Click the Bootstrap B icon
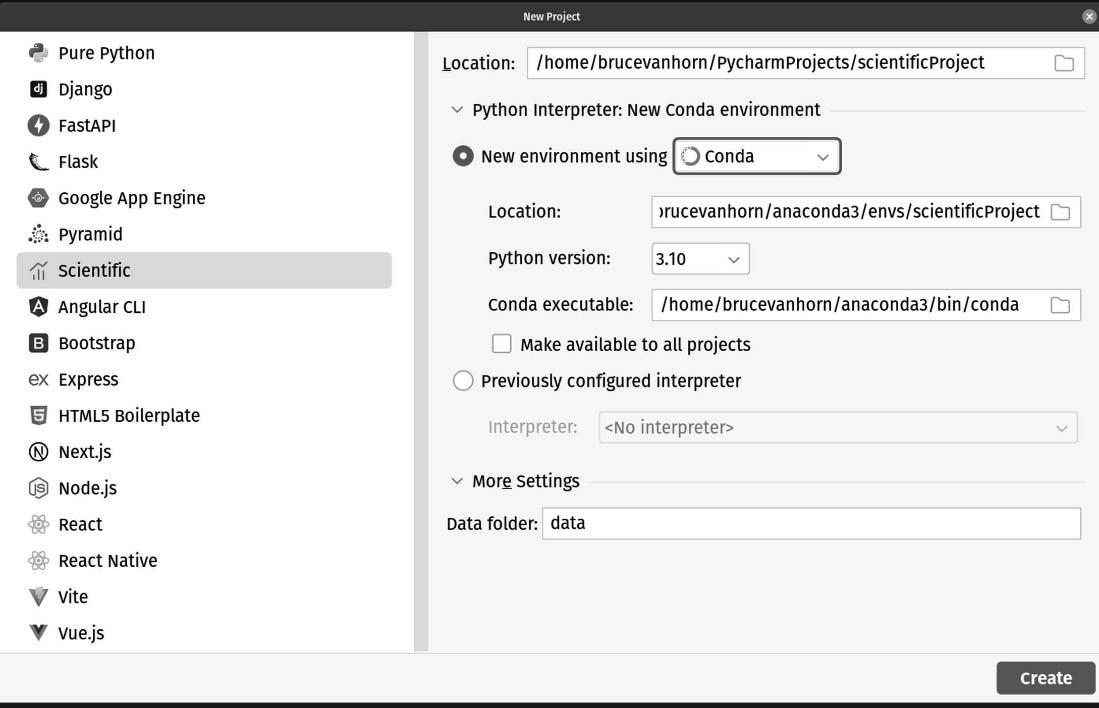The width and height of the screenshot is (1099, 708). 39,343
